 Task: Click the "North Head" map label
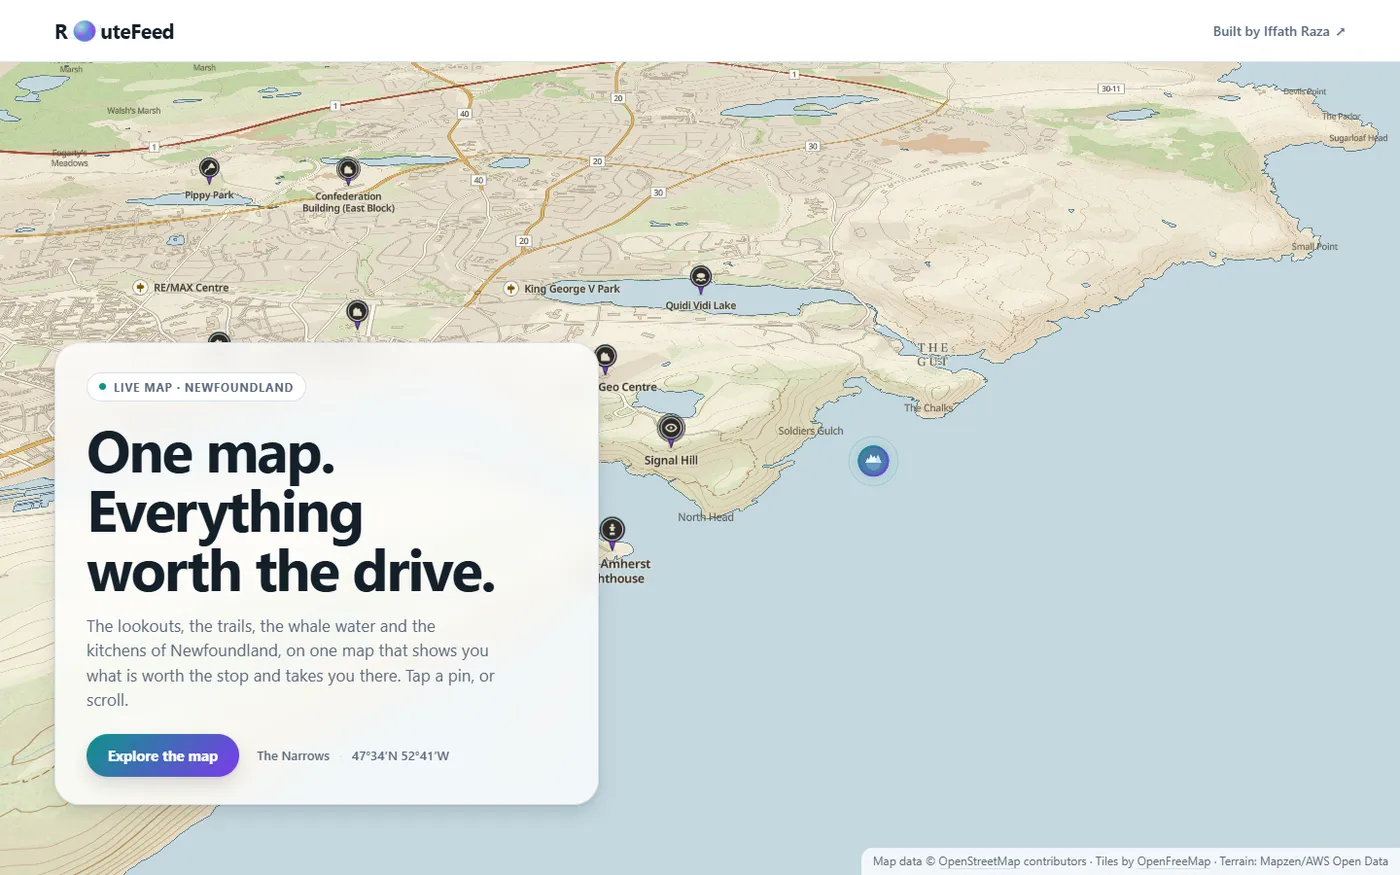pyautogui.click(x=706, y=517)
